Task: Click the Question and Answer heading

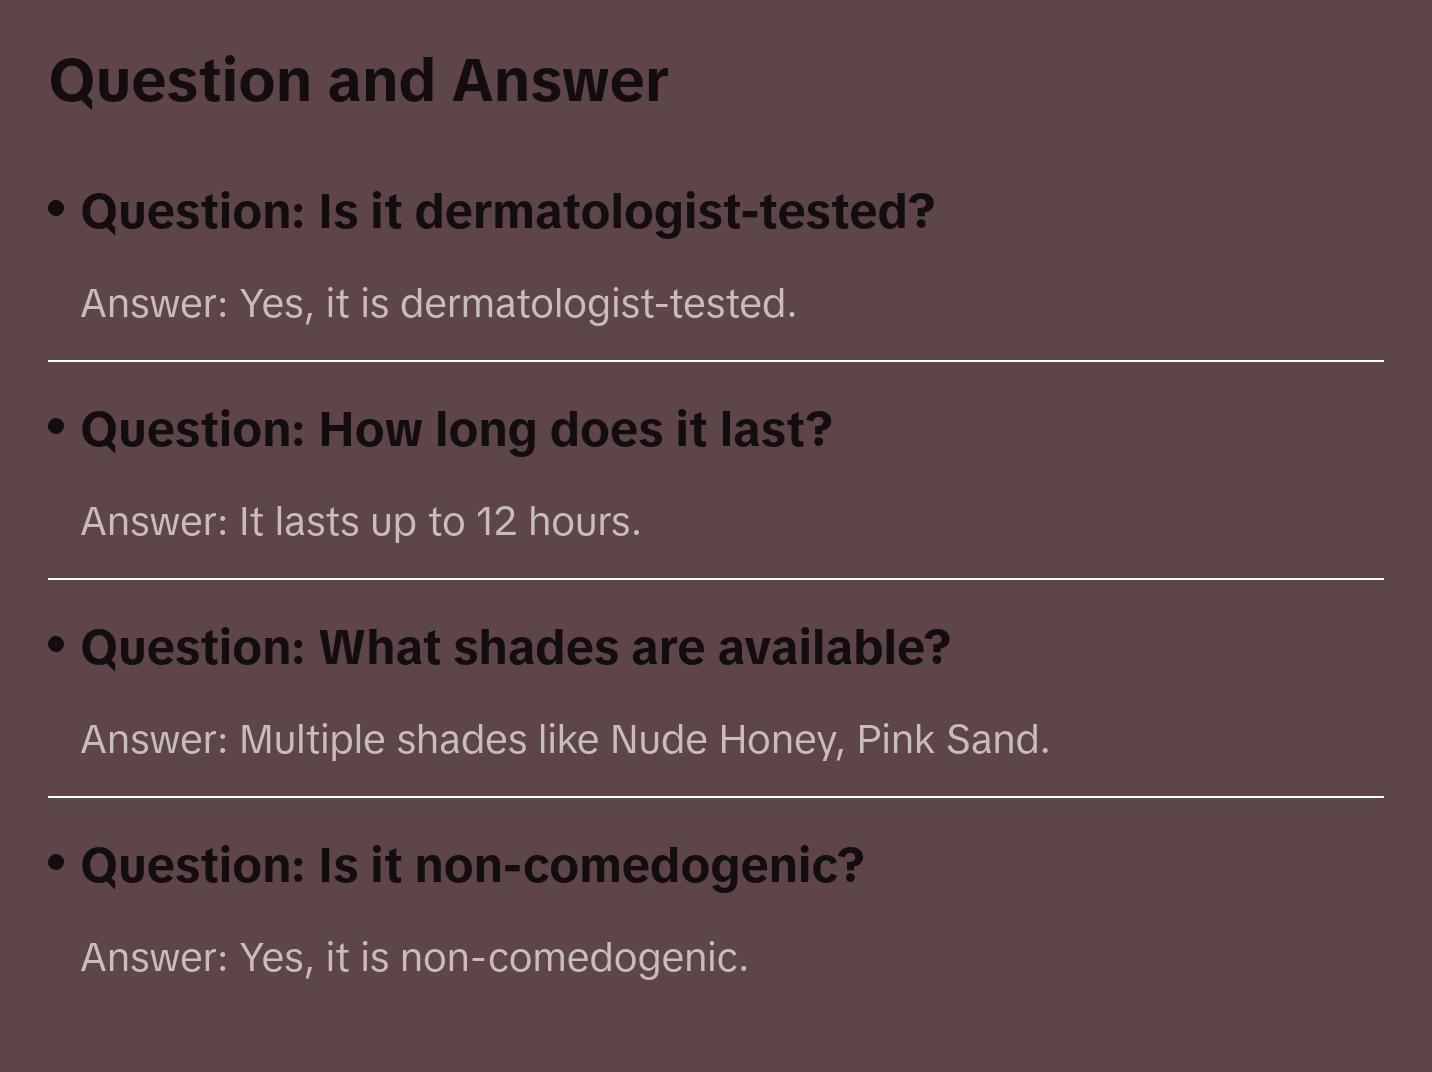Action: tap(358, 81)
